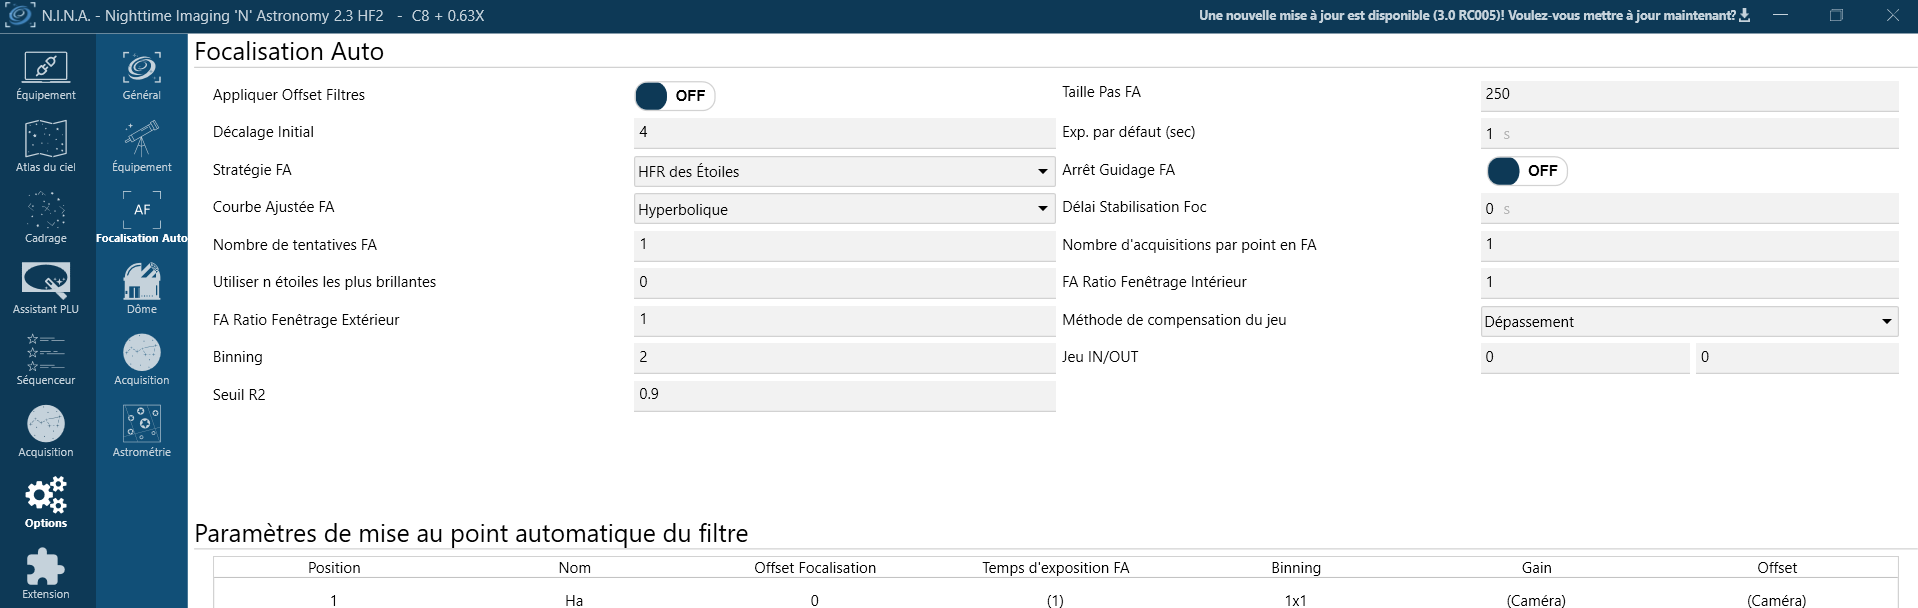The image size is (1918, 608).
Task: Select the Général options tab
Action: tap(142, 75)
